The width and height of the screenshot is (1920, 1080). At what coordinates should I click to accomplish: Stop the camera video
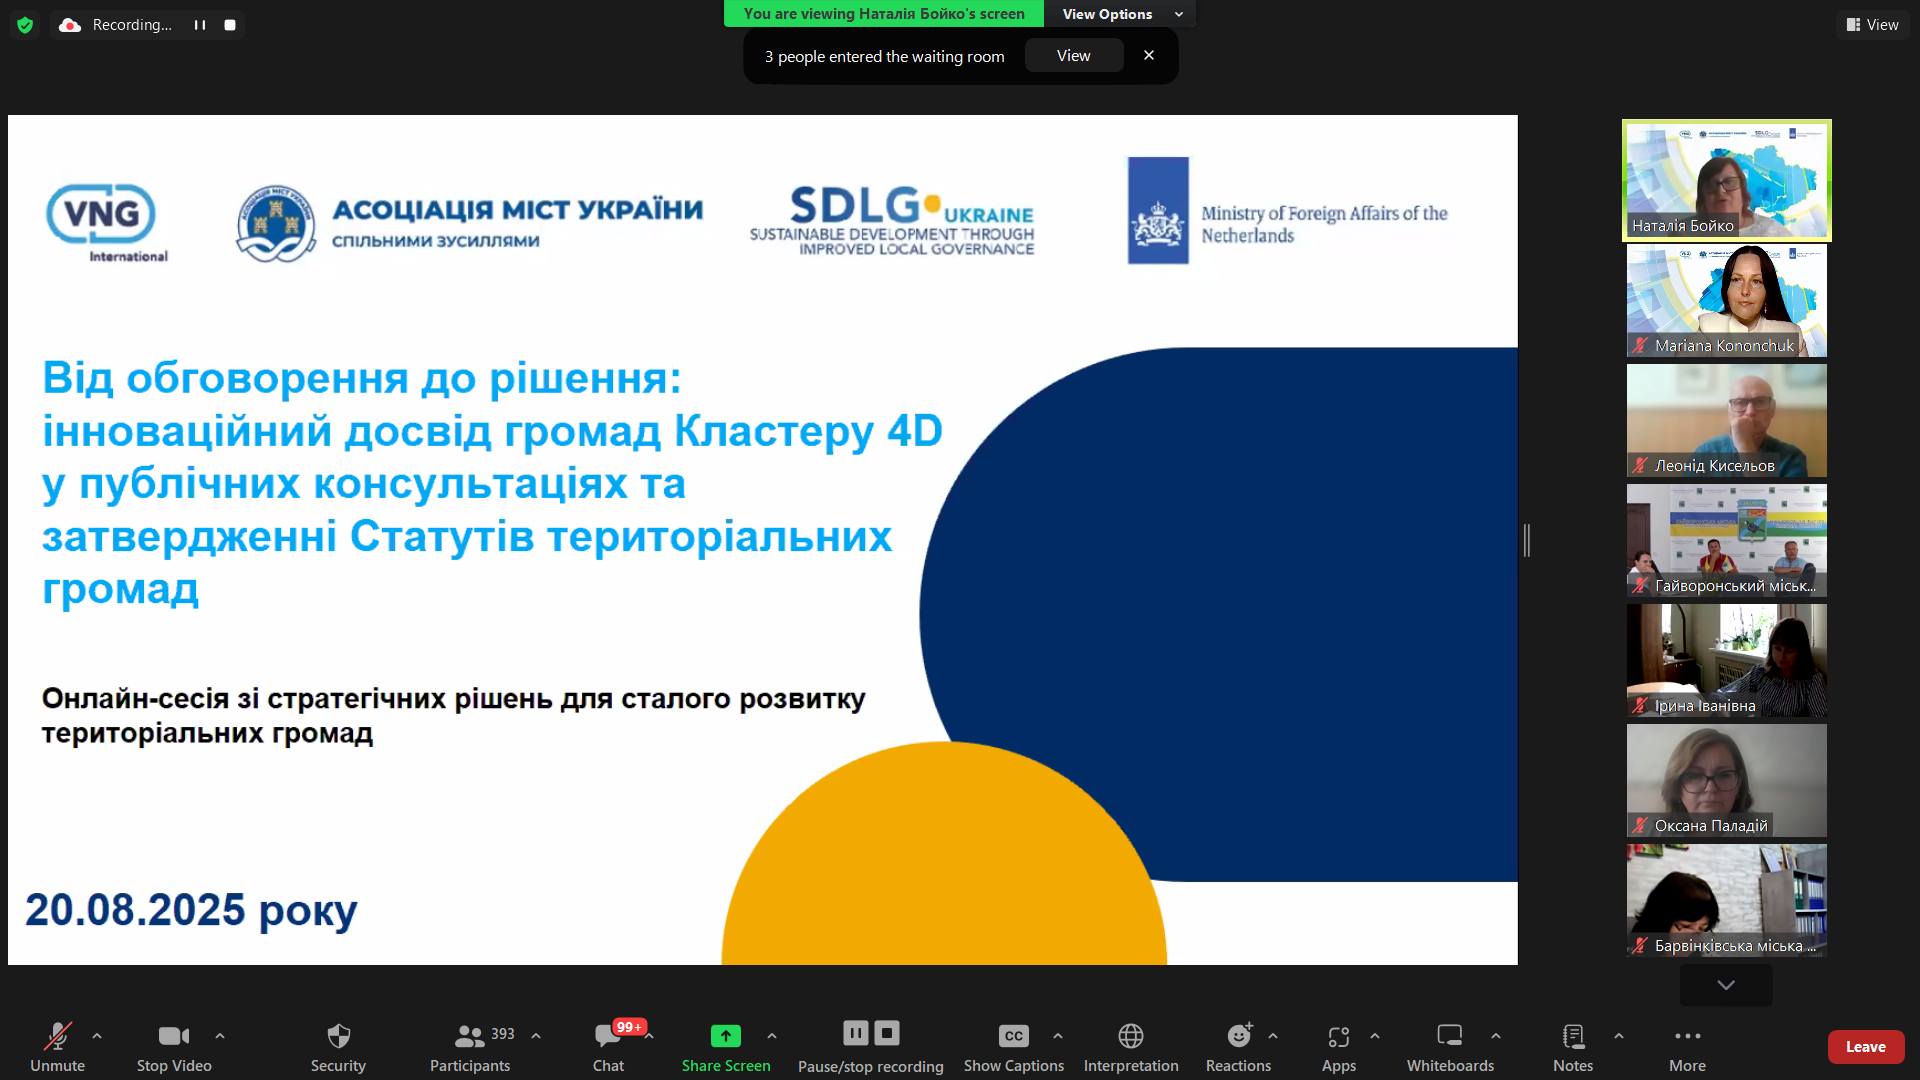173,1036
